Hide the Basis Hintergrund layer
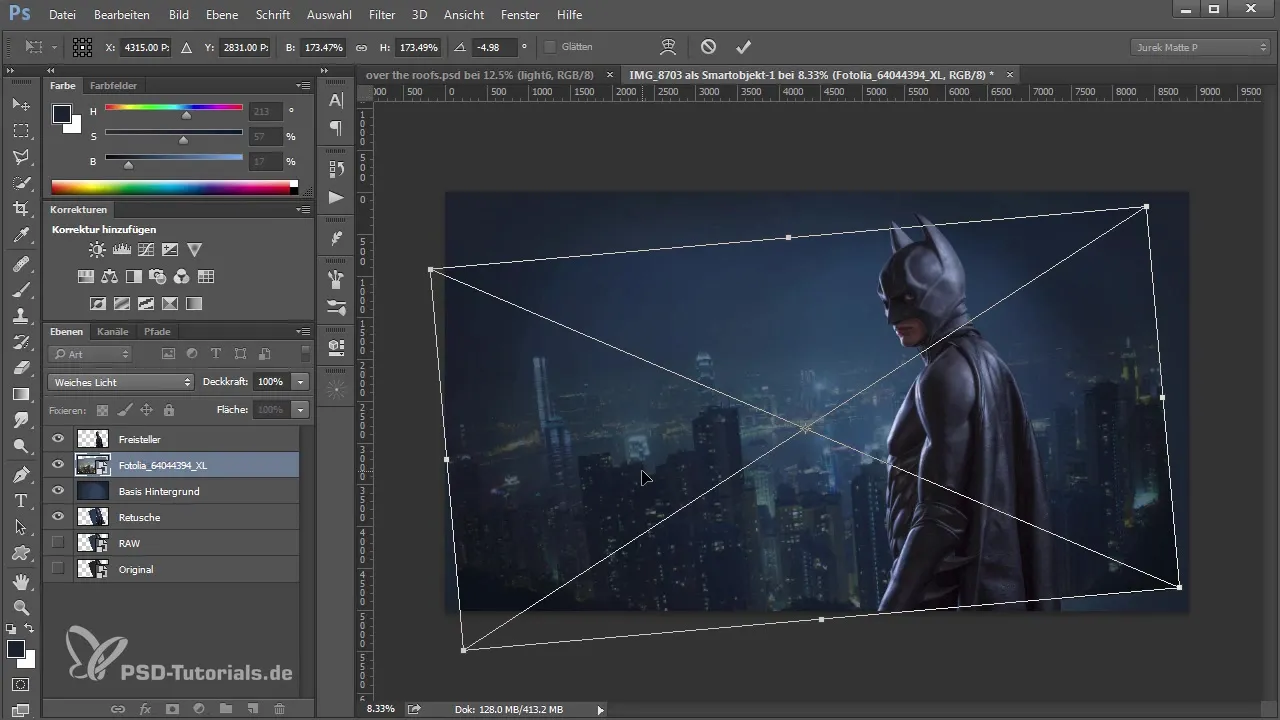 click(58, 491)
